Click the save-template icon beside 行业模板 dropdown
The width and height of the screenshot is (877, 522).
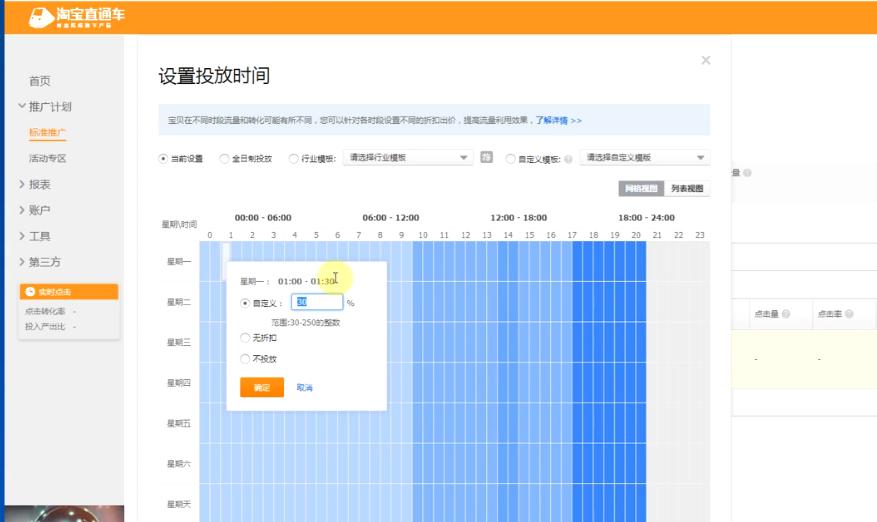pos(487,157)
